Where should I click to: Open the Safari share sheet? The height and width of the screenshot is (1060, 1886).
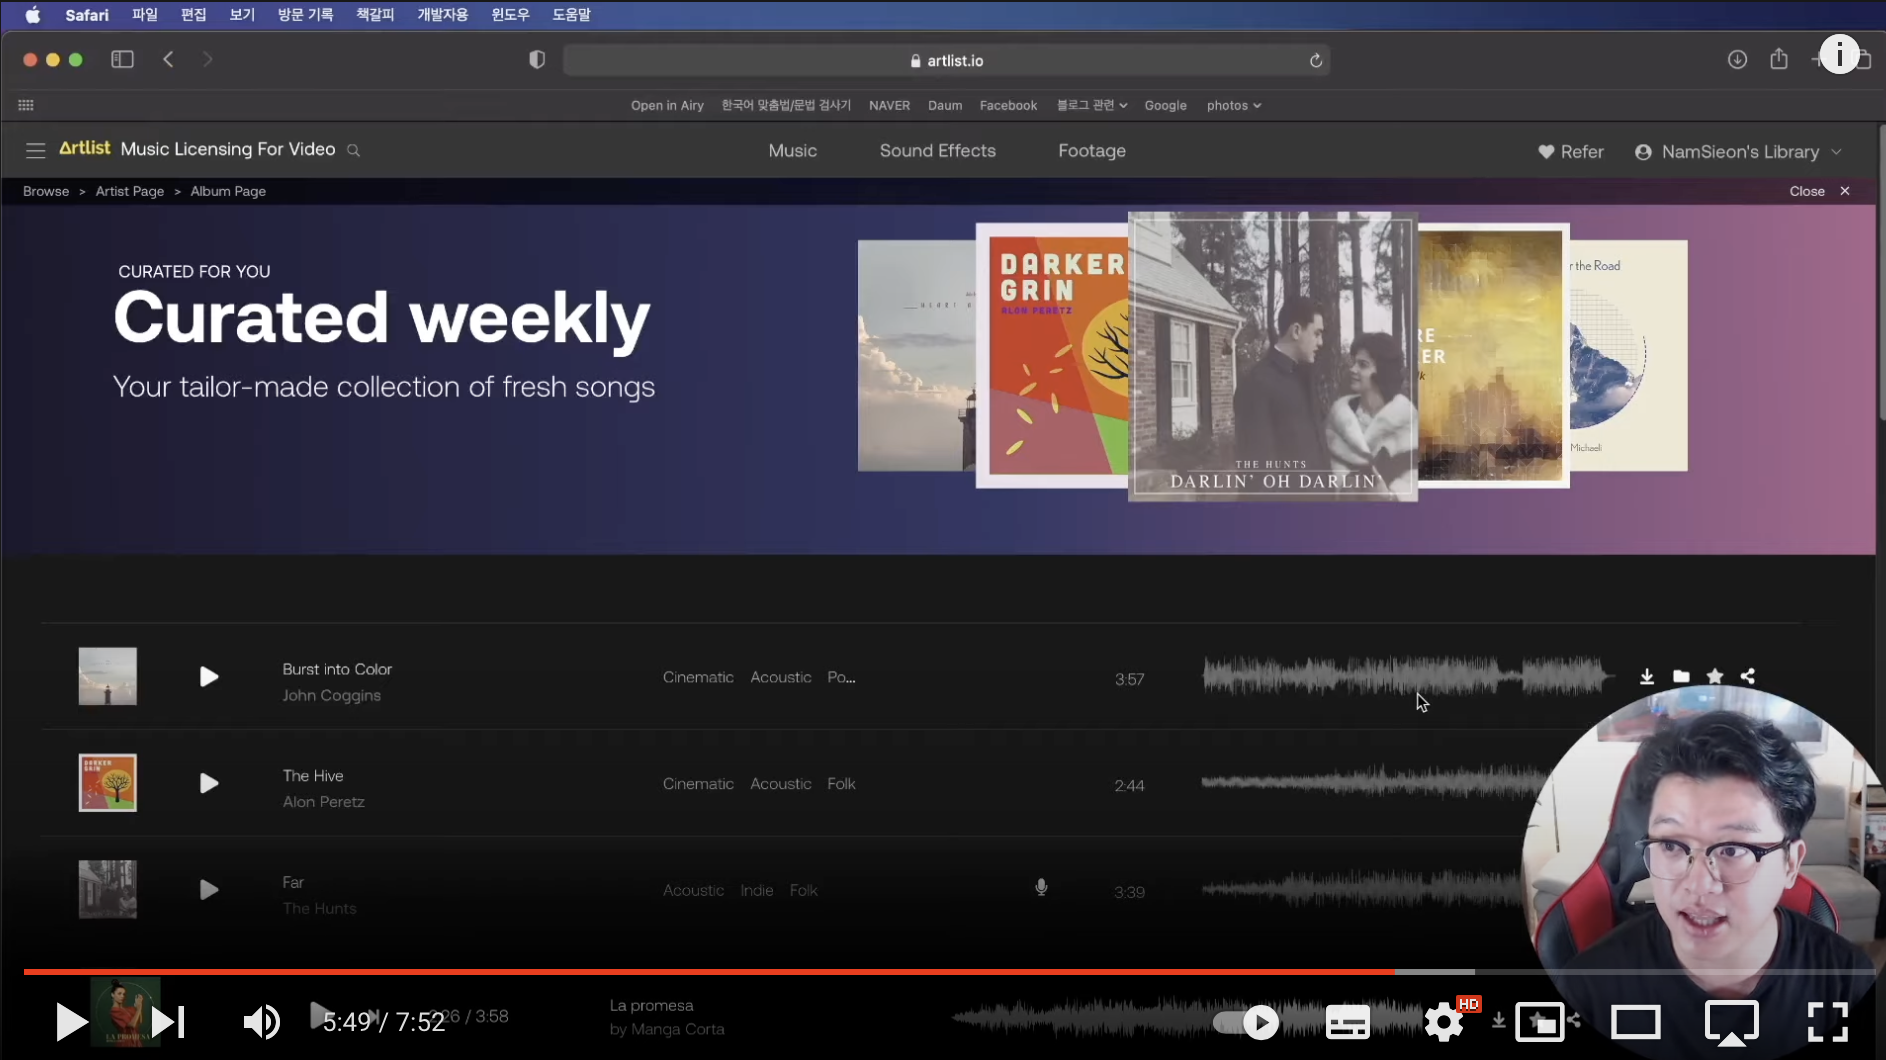[1778, 59]
